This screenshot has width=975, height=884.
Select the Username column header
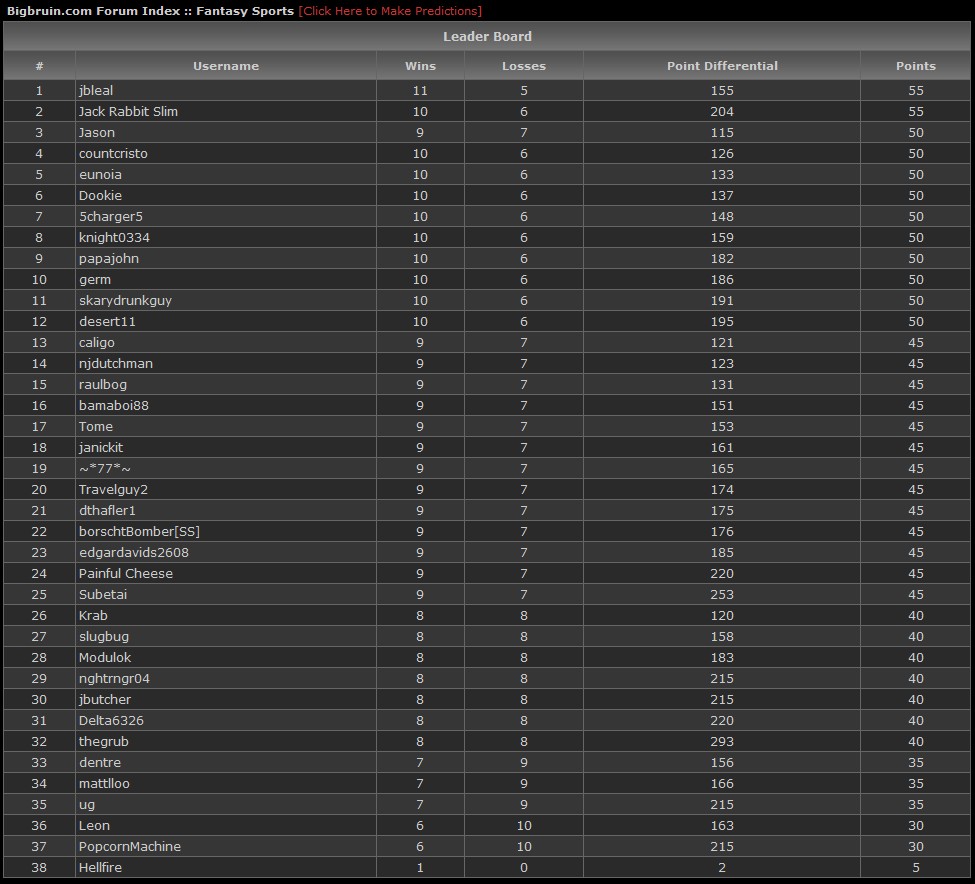(x=226, y=66)
